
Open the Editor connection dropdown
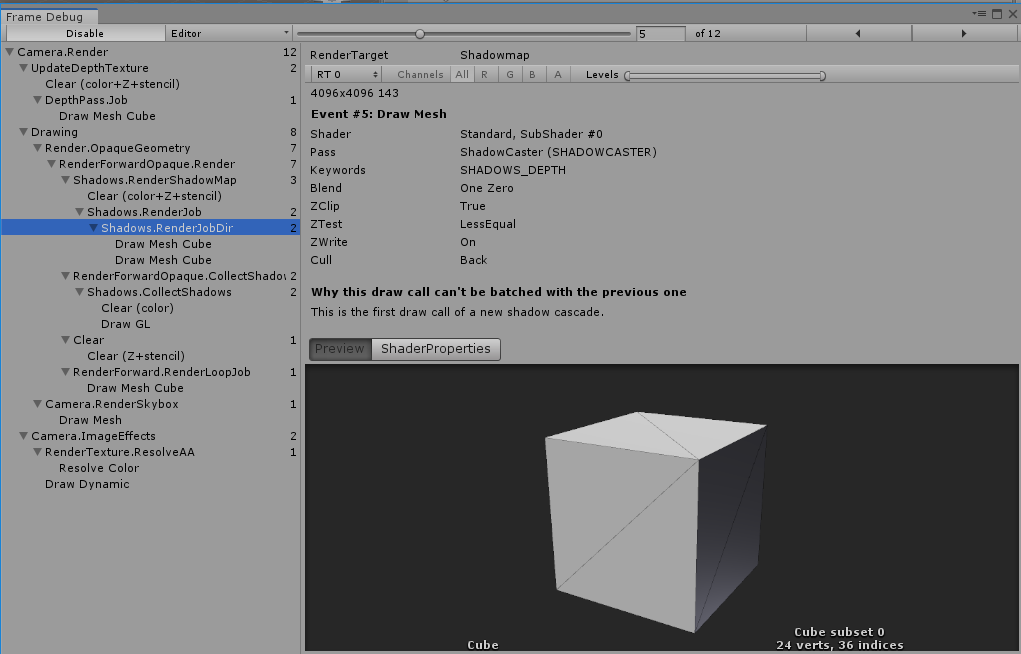pos(229,33)
